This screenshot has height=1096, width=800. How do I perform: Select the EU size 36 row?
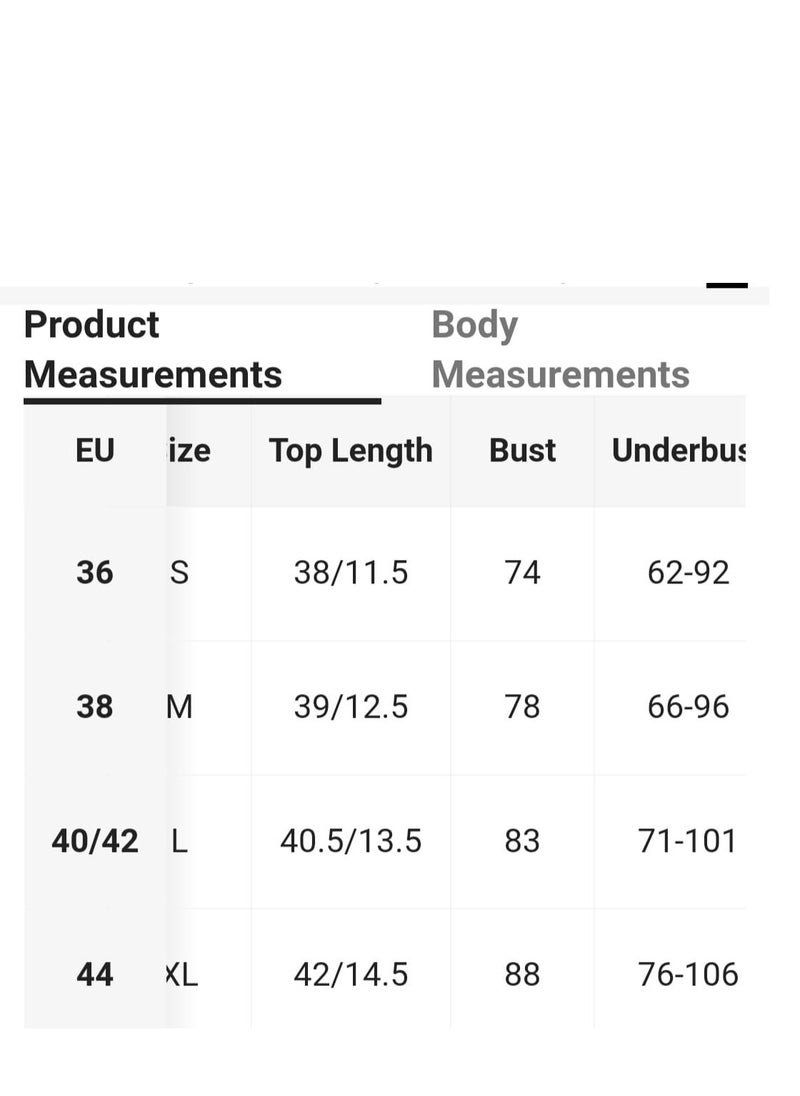[x=385, y=573]
